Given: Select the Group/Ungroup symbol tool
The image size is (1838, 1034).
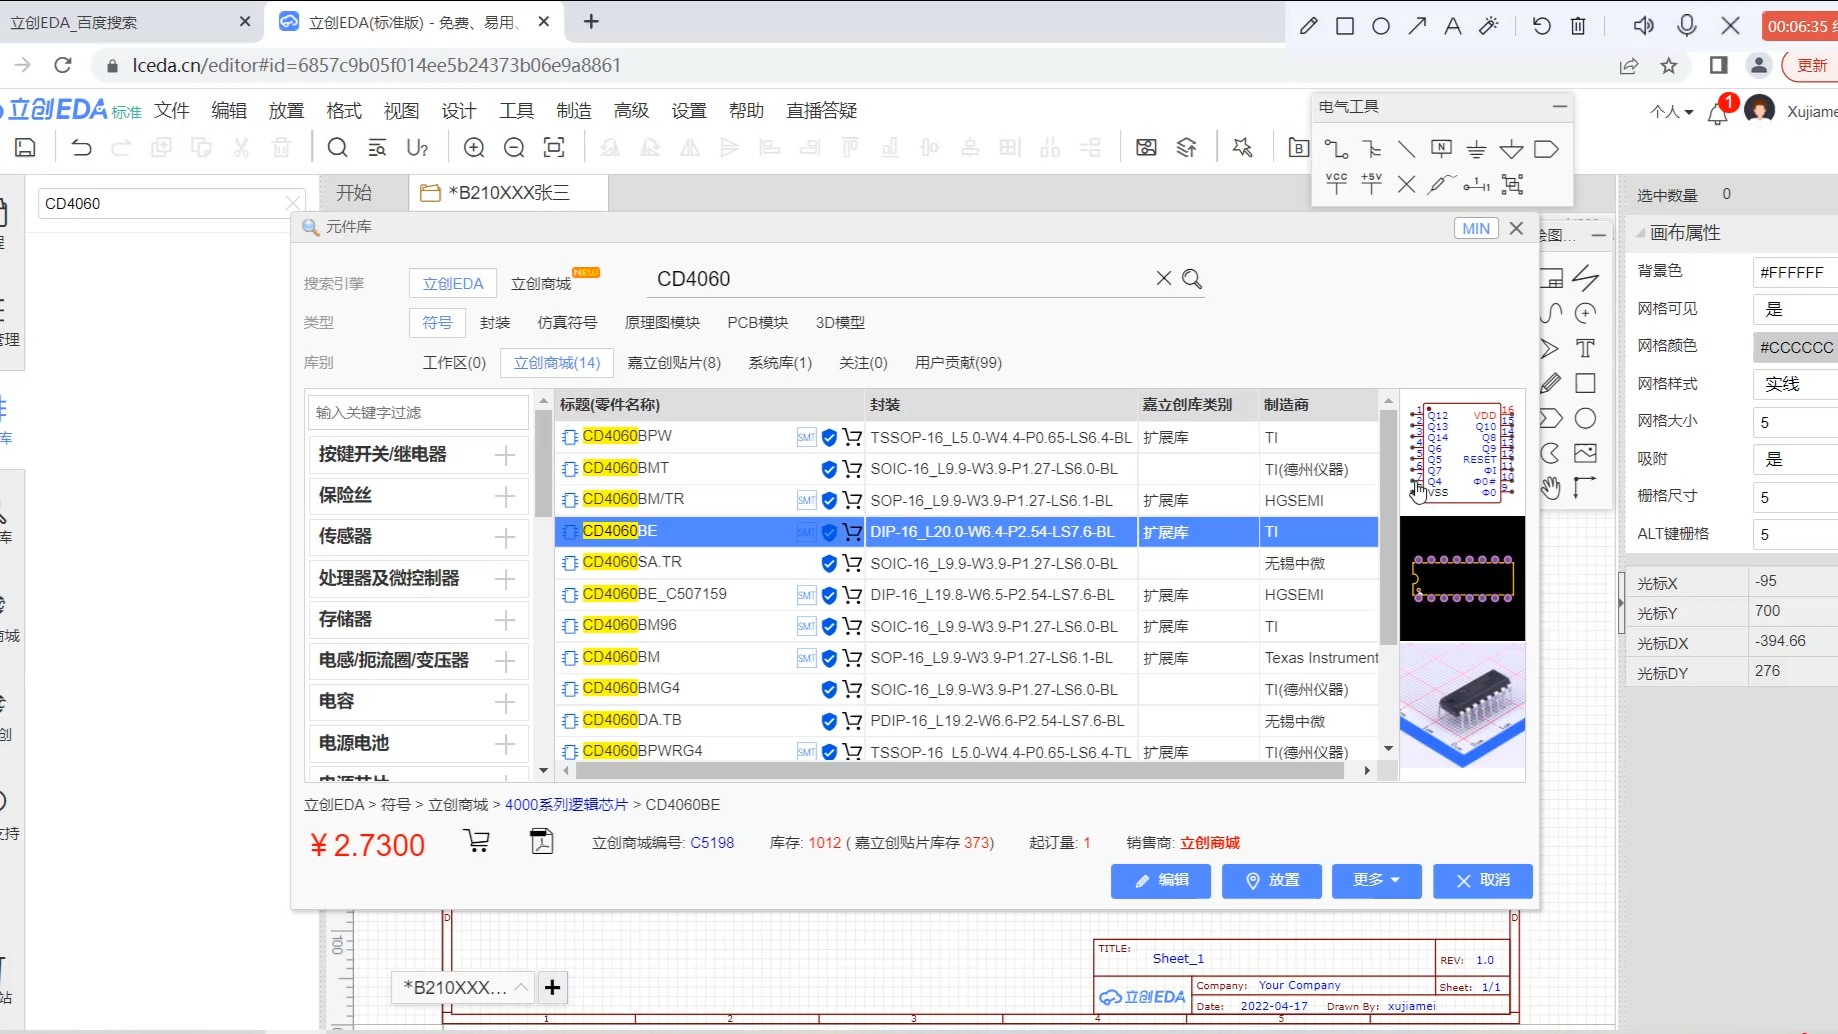Looking at the screenshot, I should click(x=1512, y=184).
